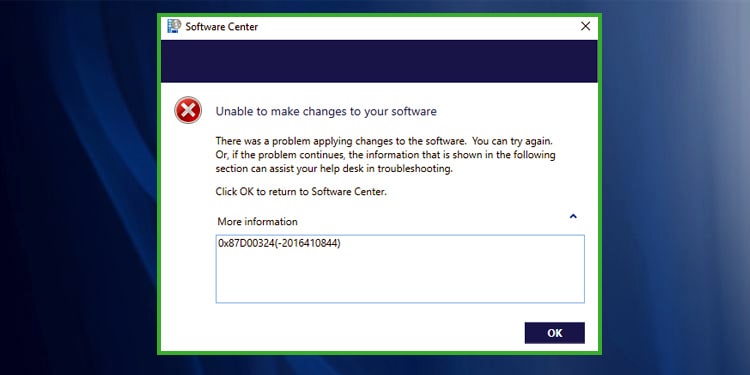Viewport: 750px width, 375px height.
Task: Click the number -2016410844 in parentheses
Action: (309, 243)
